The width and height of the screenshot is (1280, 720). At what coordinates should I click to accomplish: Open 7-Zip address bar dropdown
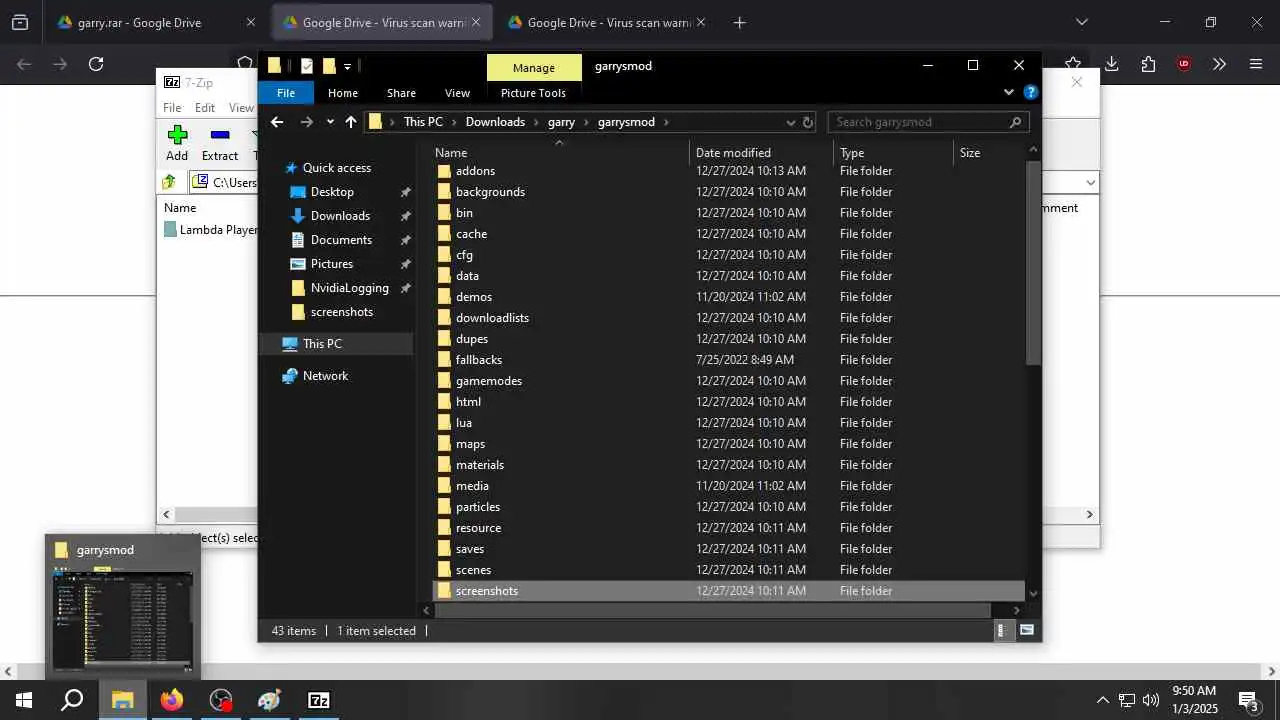point(1090,183)
